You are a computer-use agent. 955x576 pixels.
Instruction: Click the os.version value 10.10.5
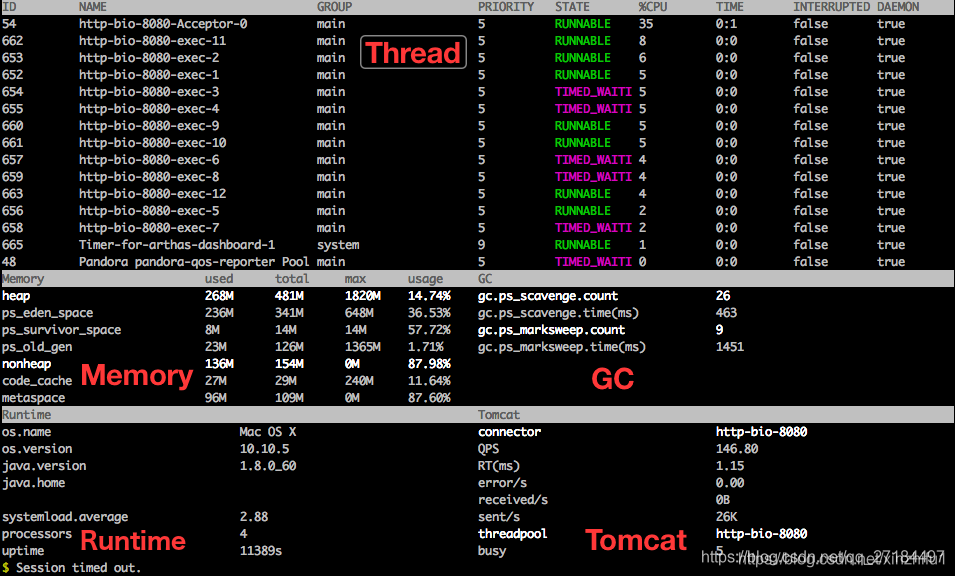tap(265, 449)
